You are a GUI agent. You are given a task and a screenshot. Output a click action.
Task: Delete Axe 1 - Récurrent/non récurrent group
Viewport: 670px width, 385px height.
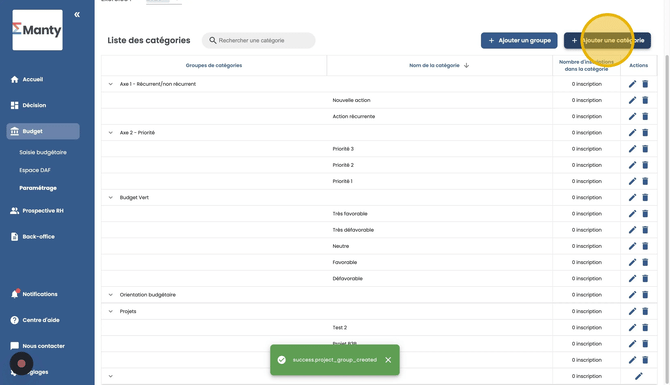click(x=645, y=84)
